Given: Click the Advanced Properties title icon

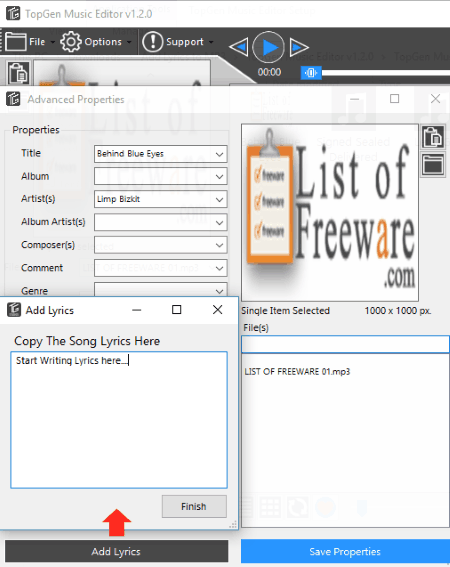Looking at the screenshot, I should pos(13,99).
